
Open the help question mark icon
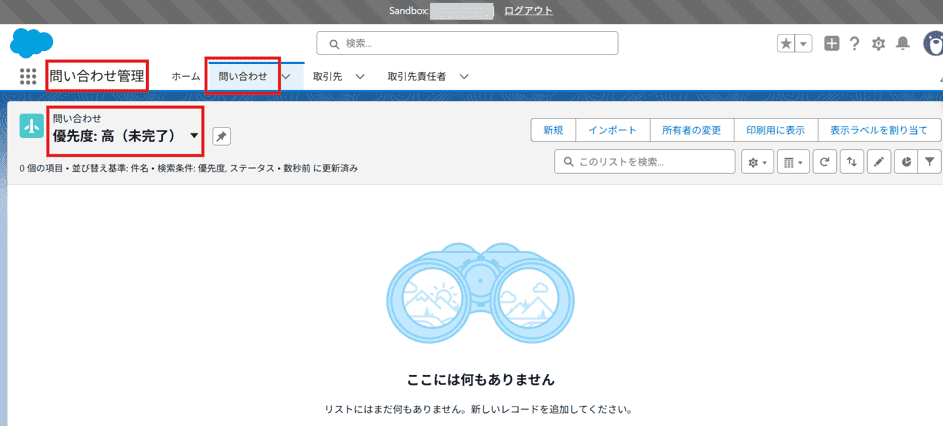pos(854,43)
